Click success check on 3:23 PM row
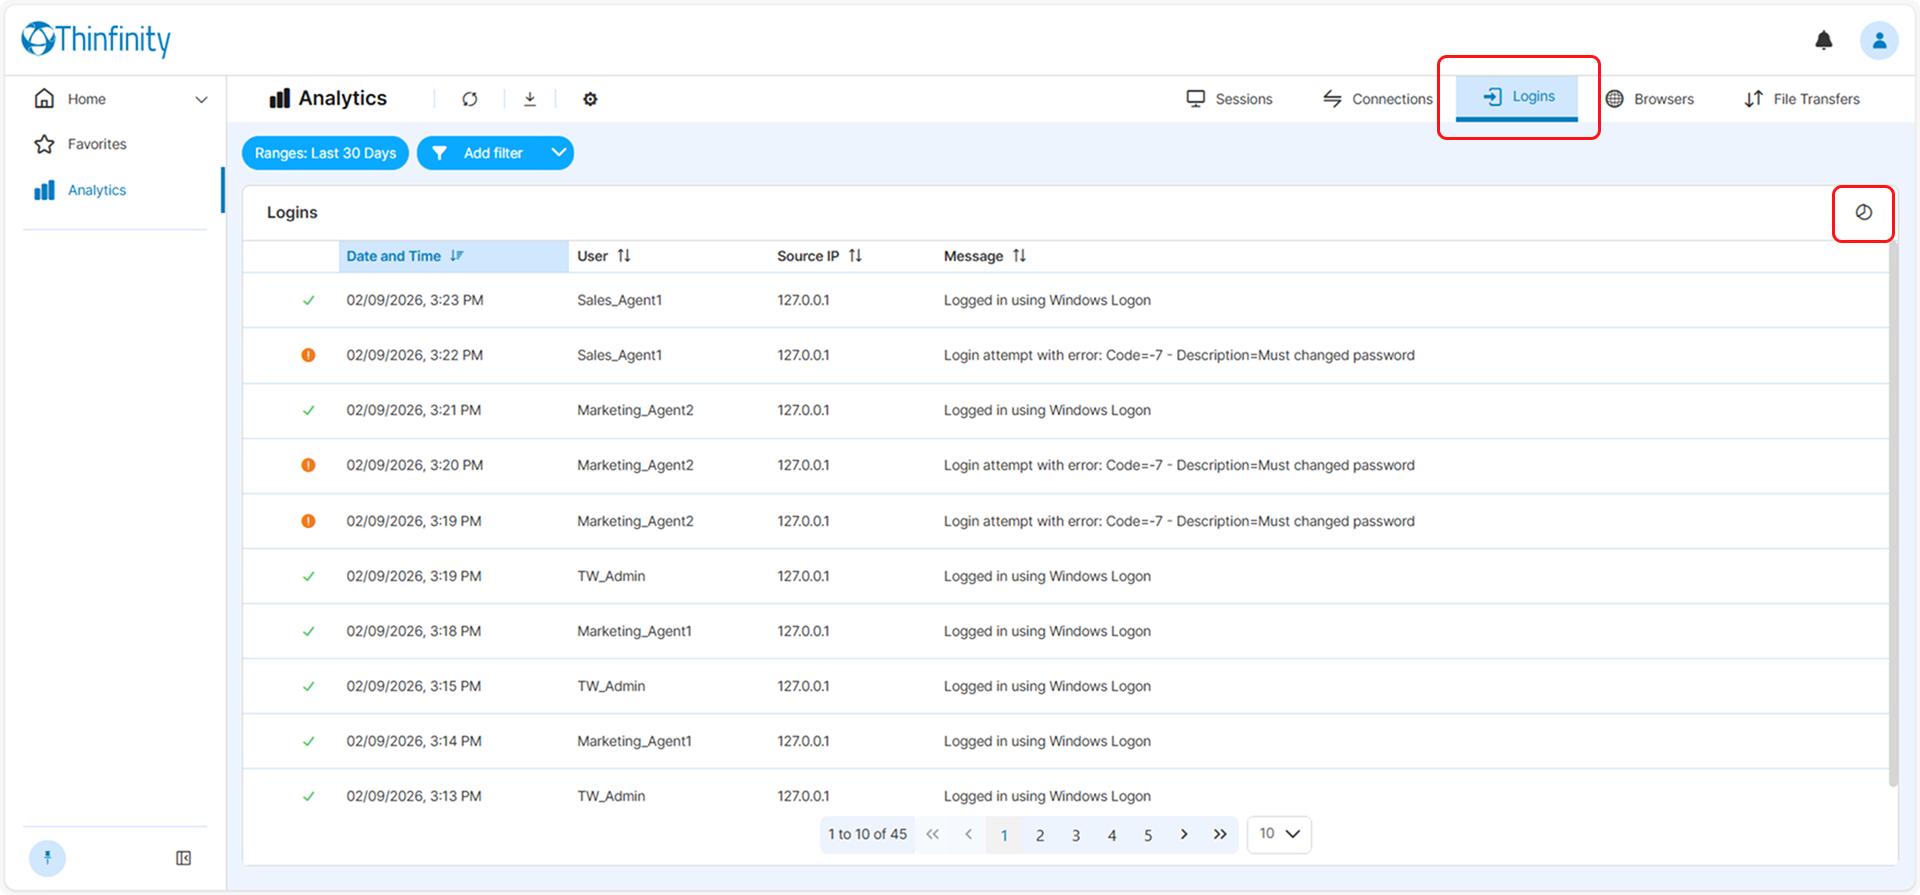The width and height of the screenshot is (1920, 895). pyautogui.click(x=308, y=300)
